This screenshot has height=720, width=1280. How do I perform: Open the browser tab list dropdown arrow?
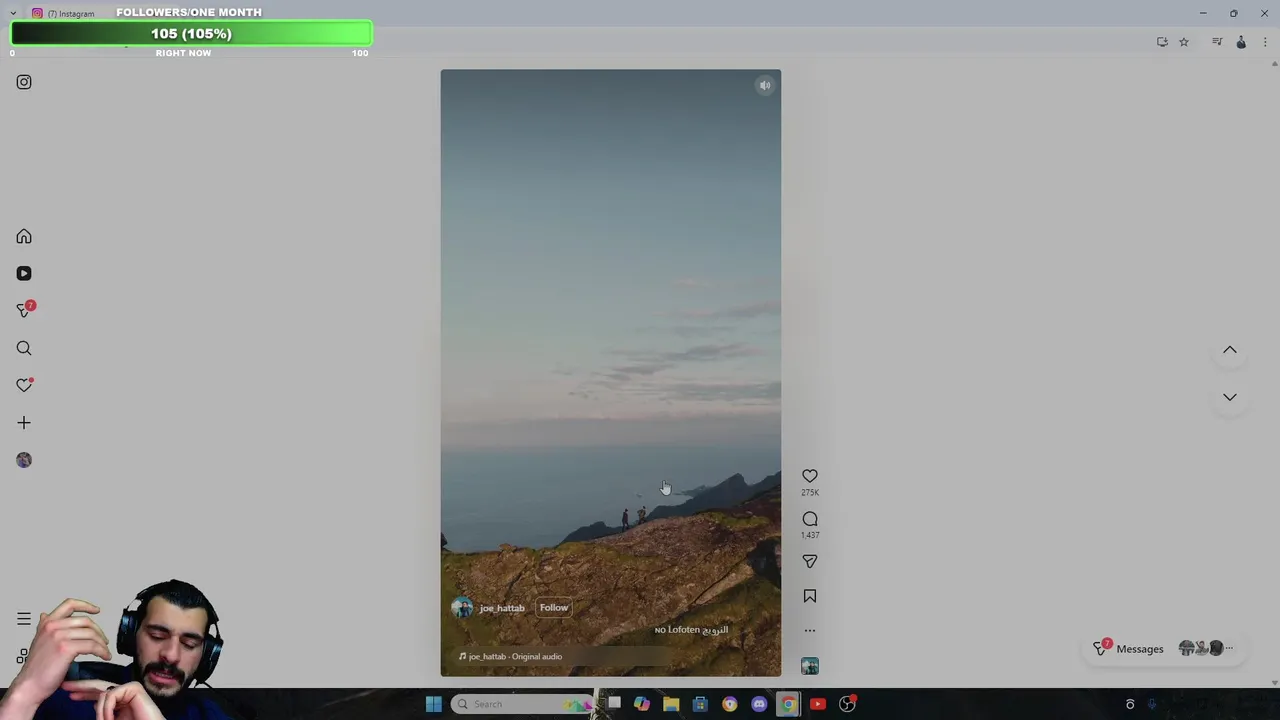click(x=13, y=13)
